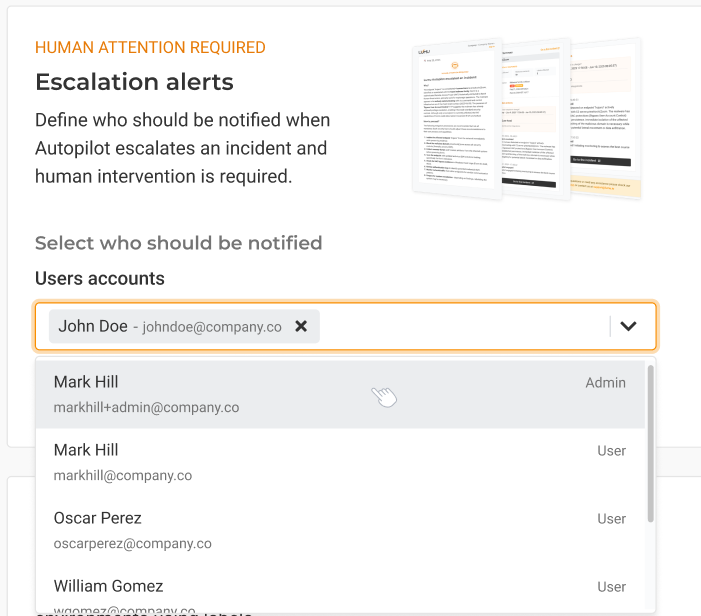
Task: Click the Lumu logo in email preview
Action: click(425, 51)
